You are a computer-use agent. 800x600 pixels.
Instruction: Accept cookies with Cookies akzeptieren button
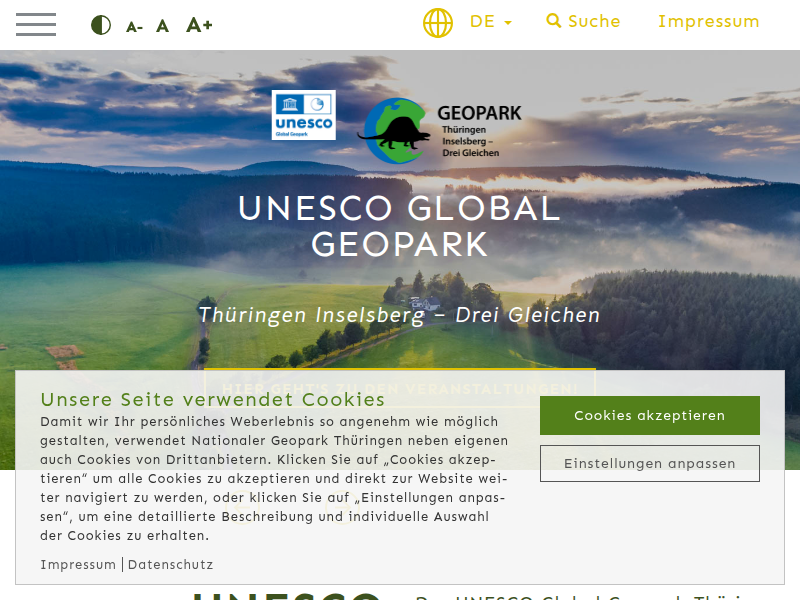tap(649, 415)
